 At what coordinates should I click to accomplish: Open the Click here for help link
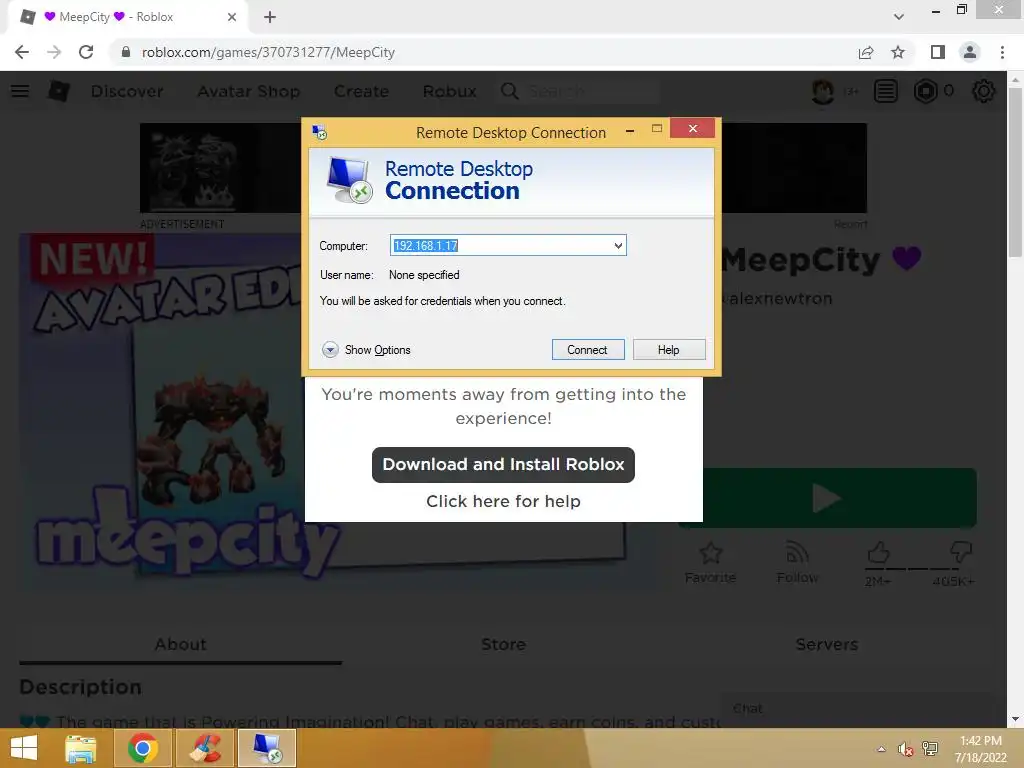(503, 501)
